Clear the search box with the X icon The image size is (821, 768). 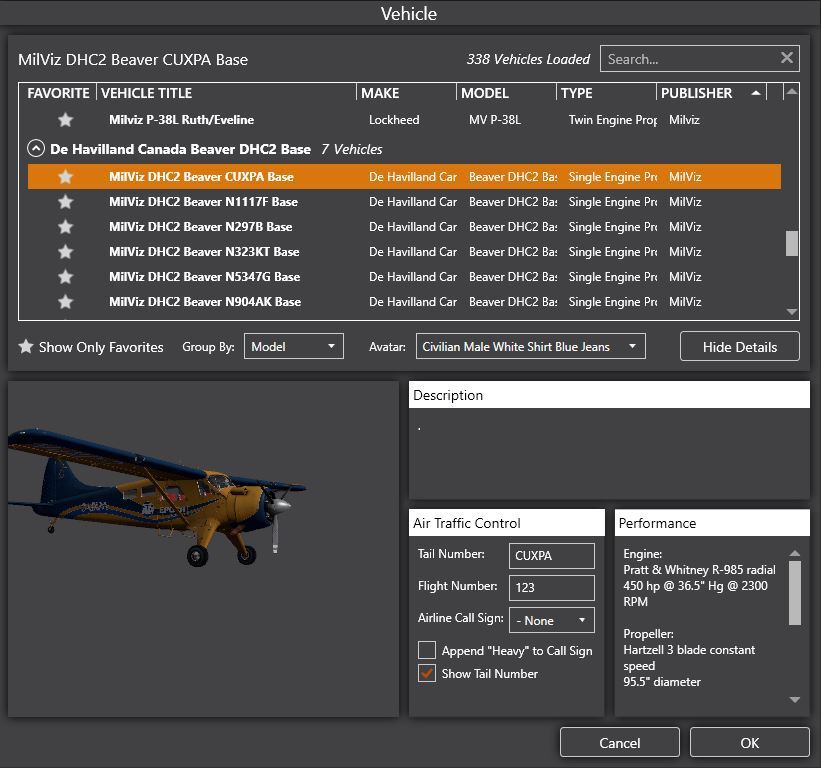click(x=786, y=58)
